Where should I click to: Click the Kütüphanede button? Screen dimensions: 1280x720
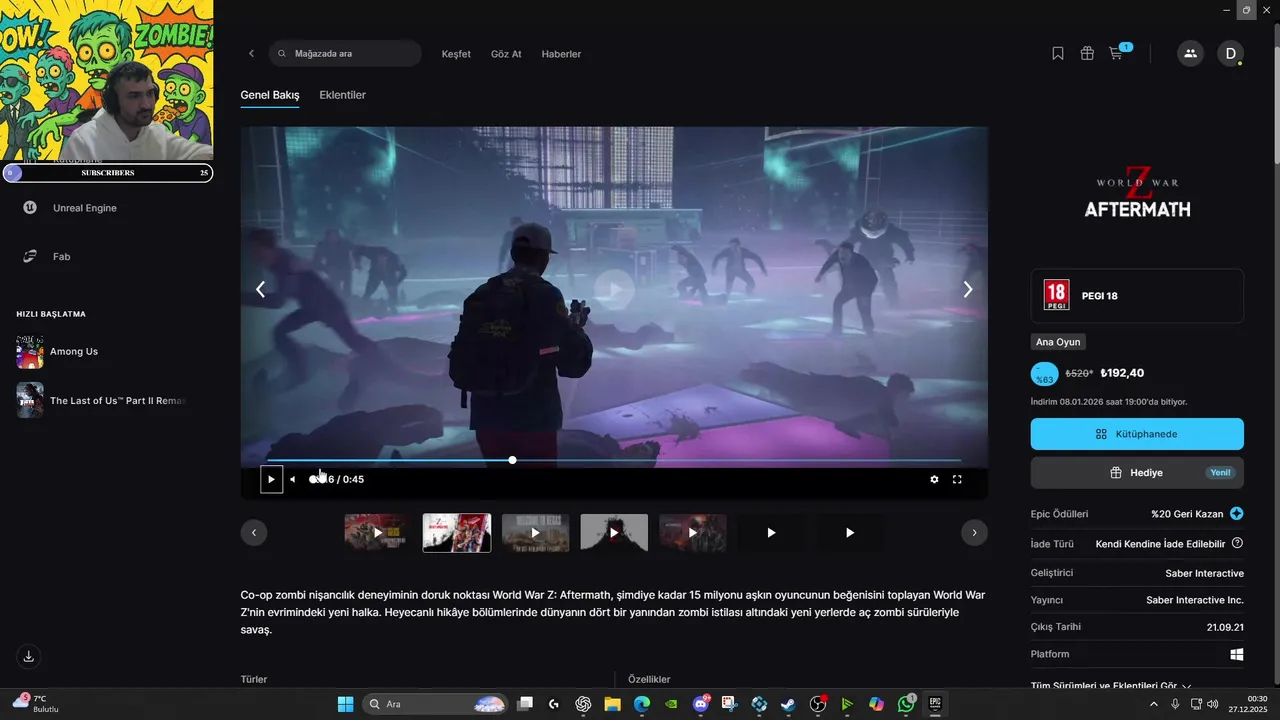1137,434
